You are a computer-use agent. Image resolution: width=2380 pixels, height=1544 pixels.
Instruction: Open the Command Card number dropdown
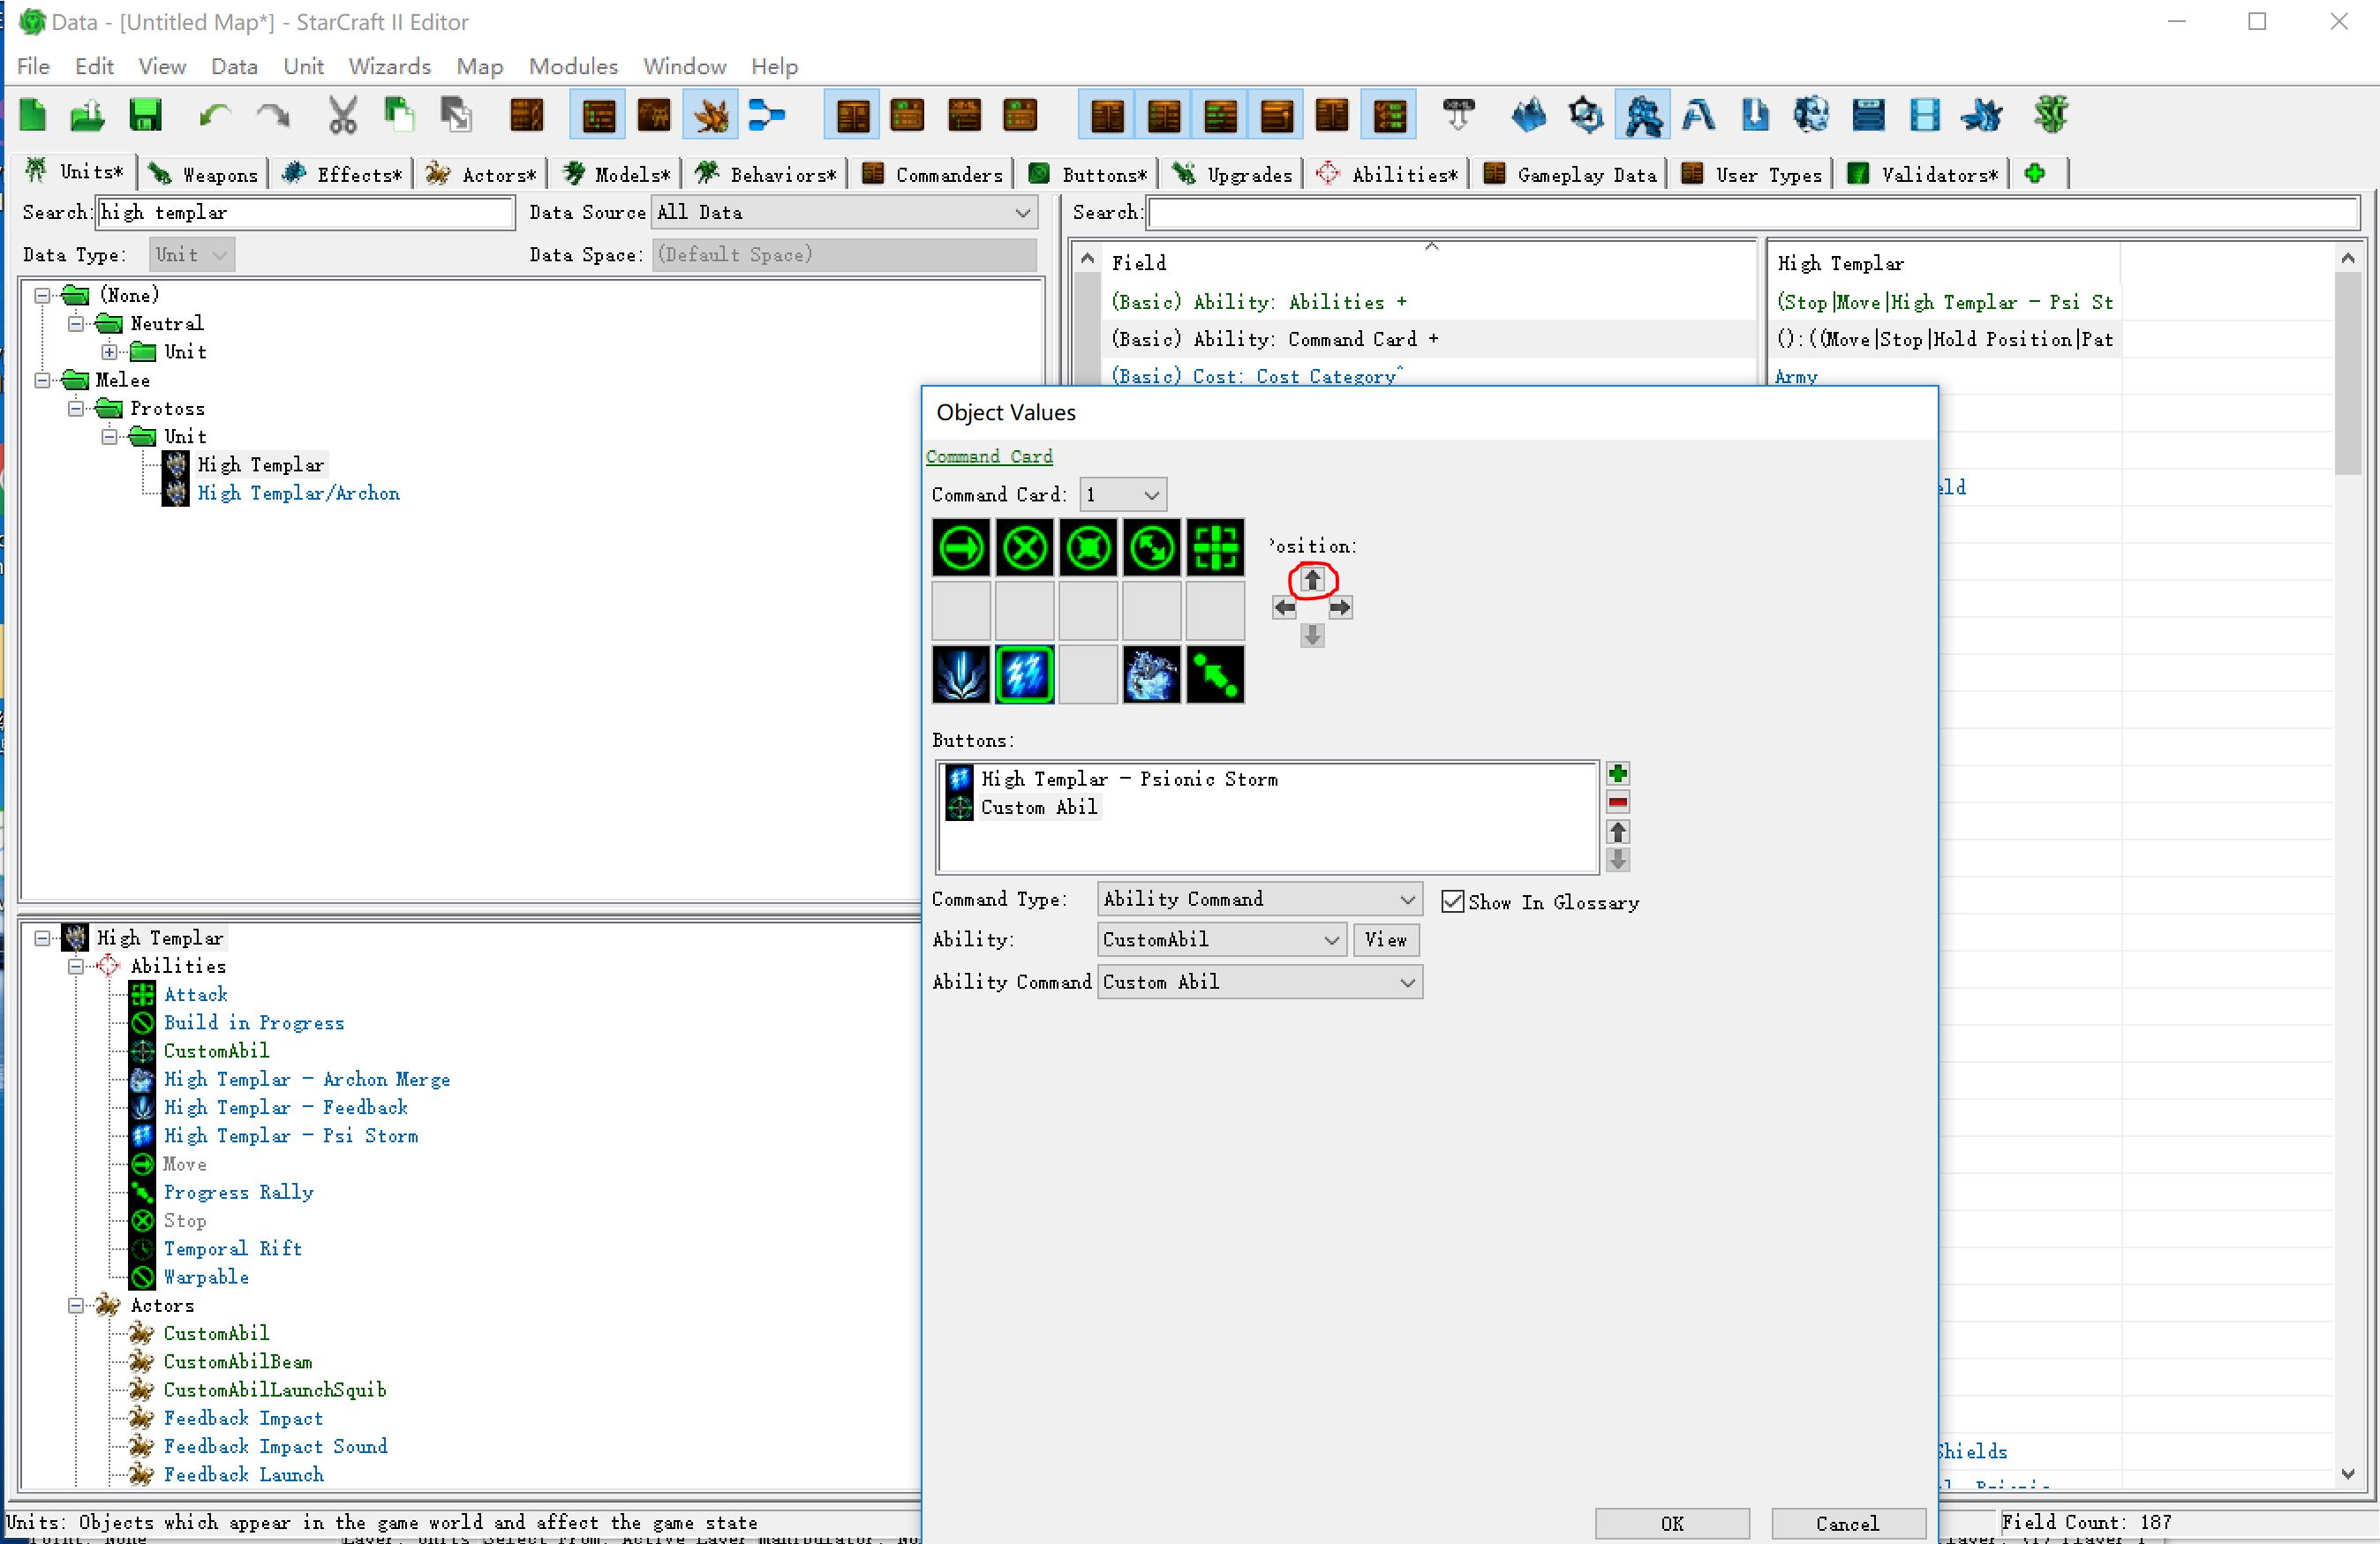pyautogui.click(x=1123, y=495)
